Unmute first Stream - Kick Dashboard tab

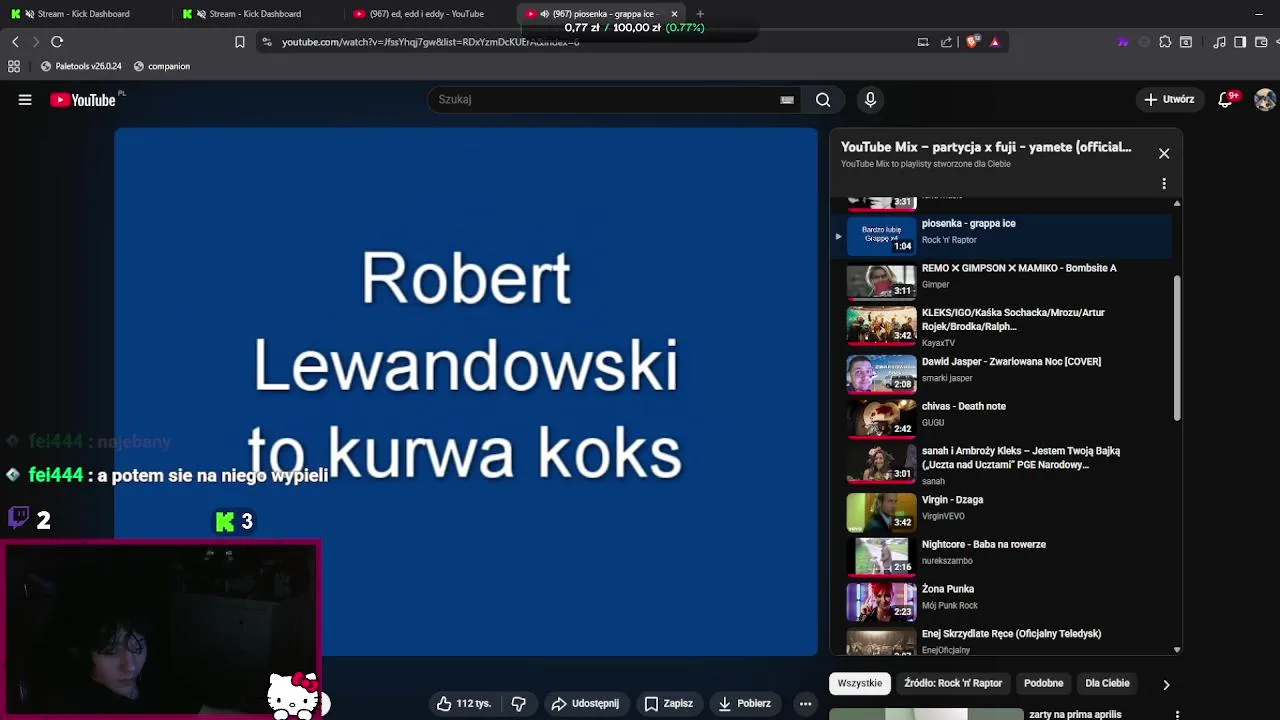tap(29, 14)
